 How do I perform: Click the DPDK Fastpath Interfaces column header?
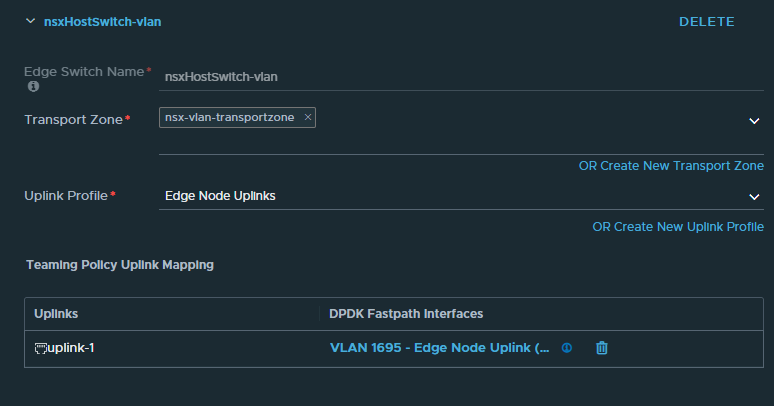[x=406, y=314]
